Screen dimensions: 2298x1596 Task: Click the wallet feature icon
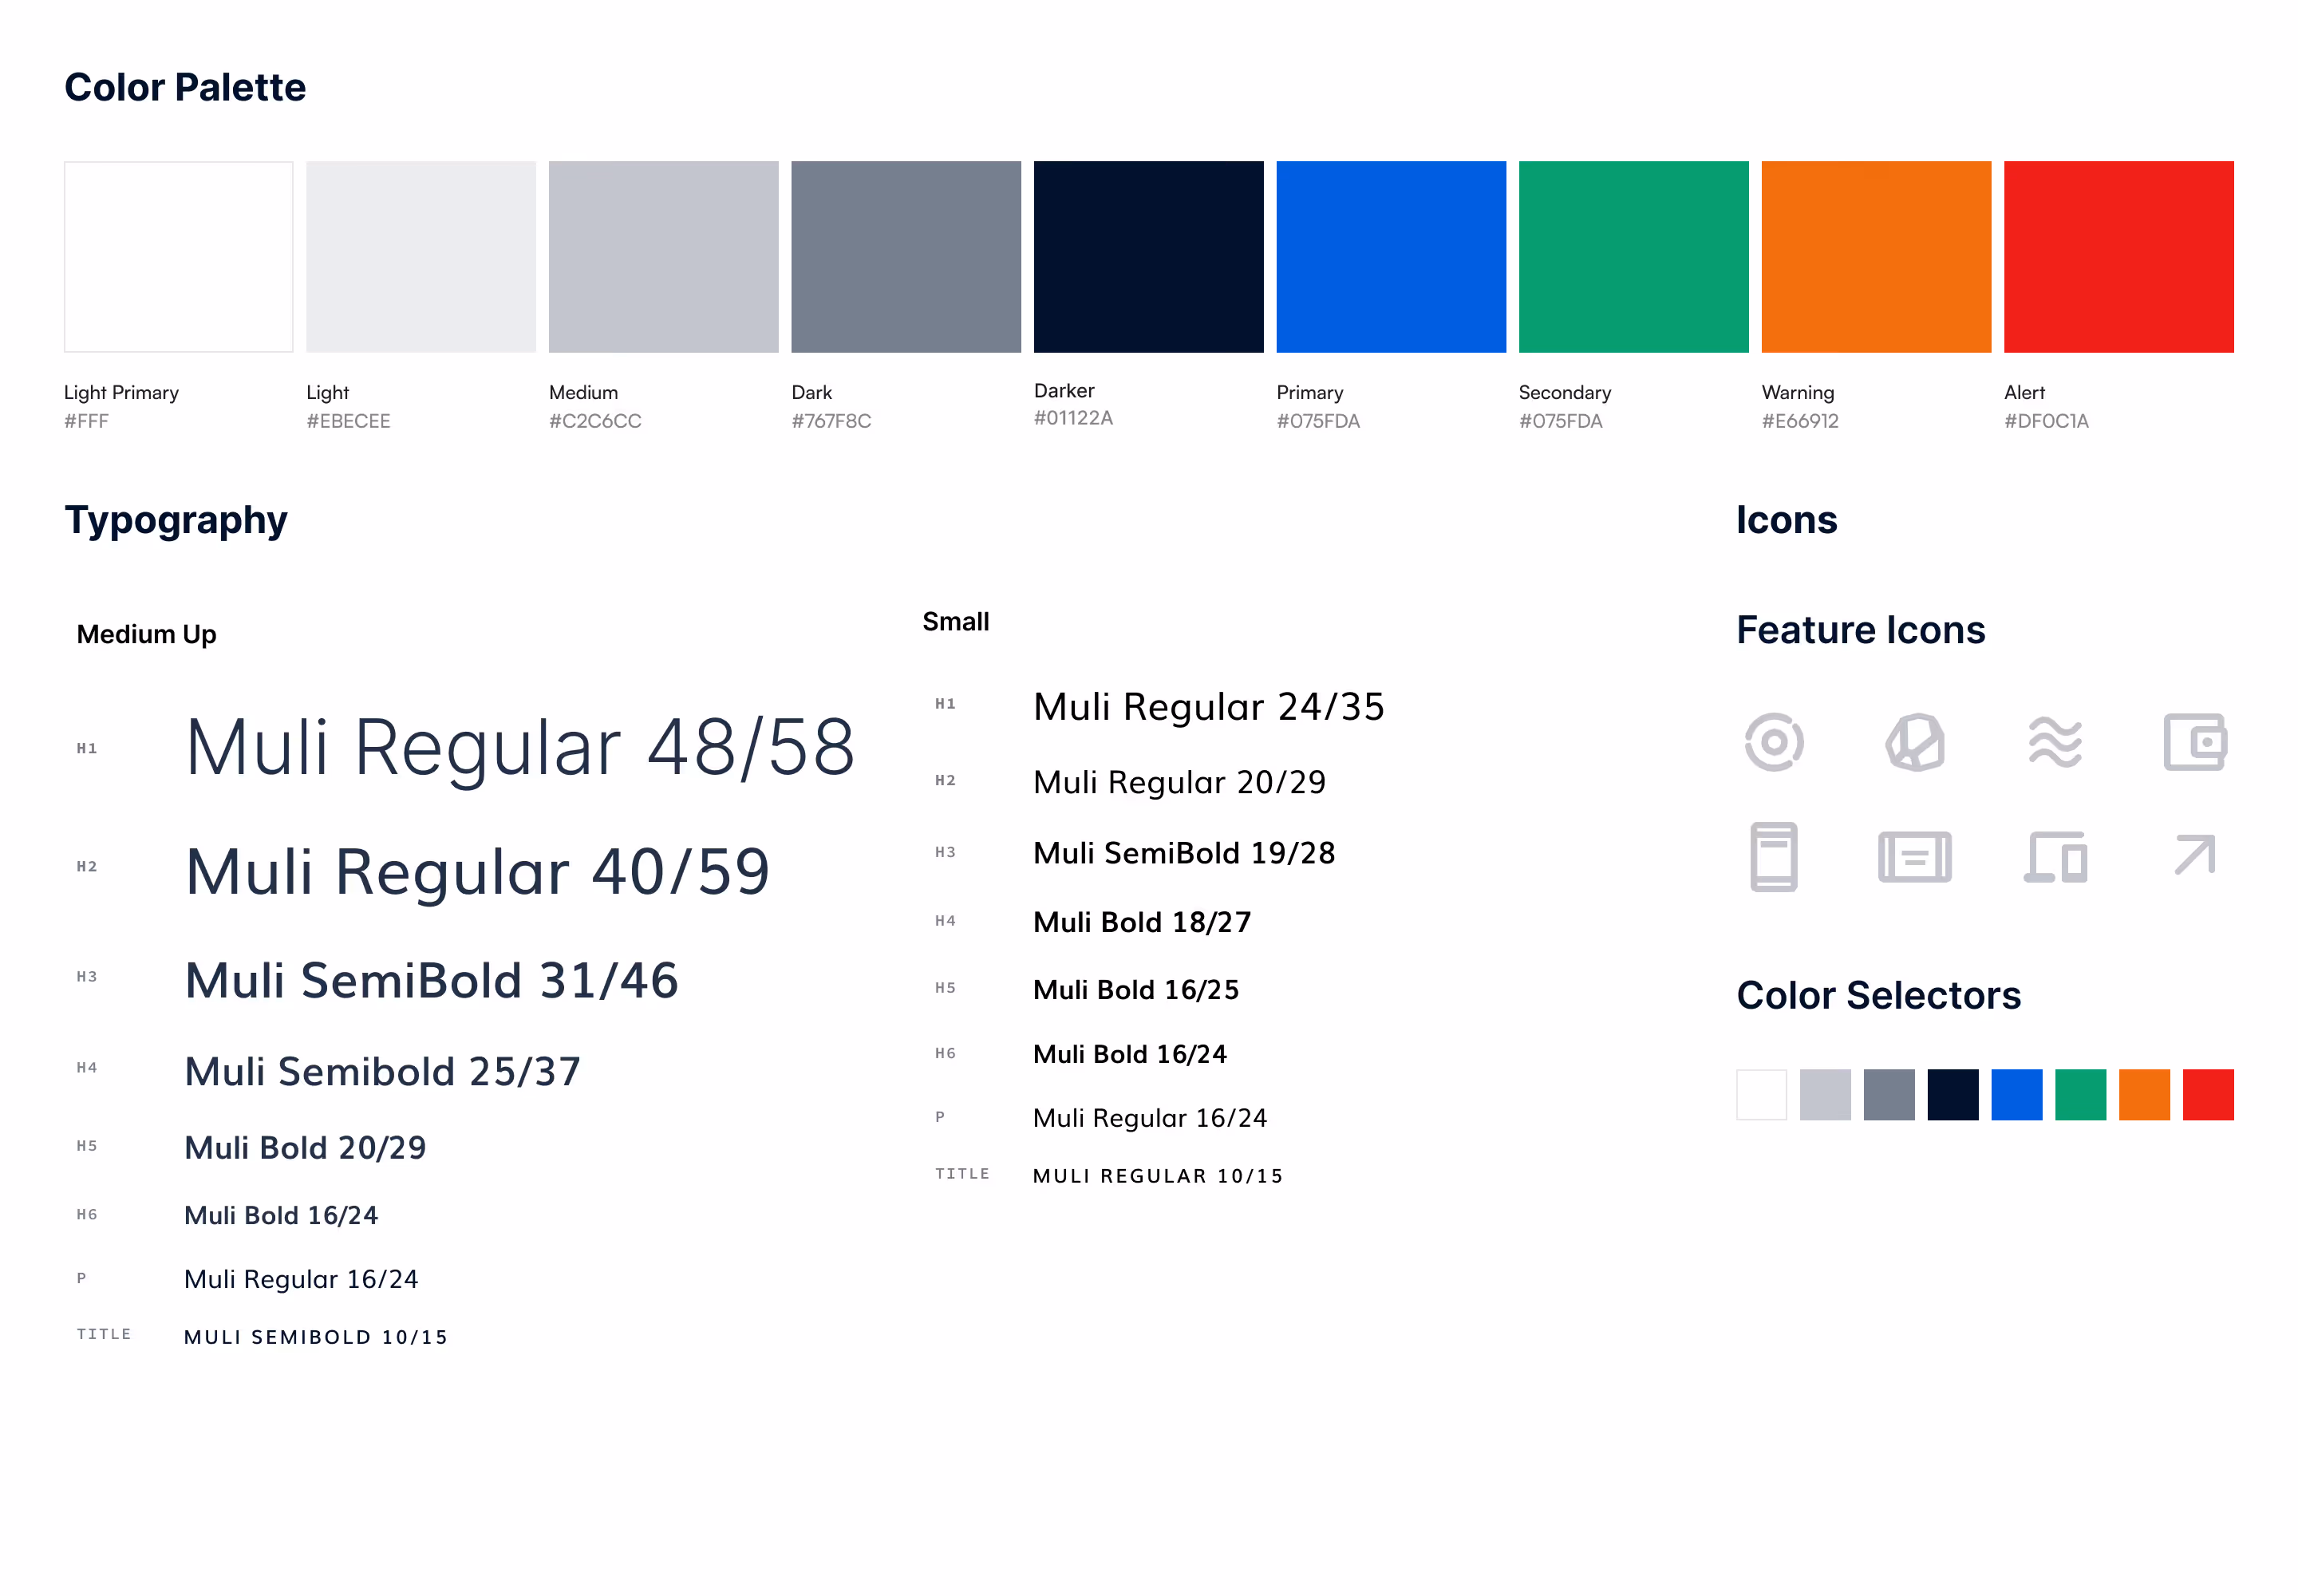coord(2194,741)
